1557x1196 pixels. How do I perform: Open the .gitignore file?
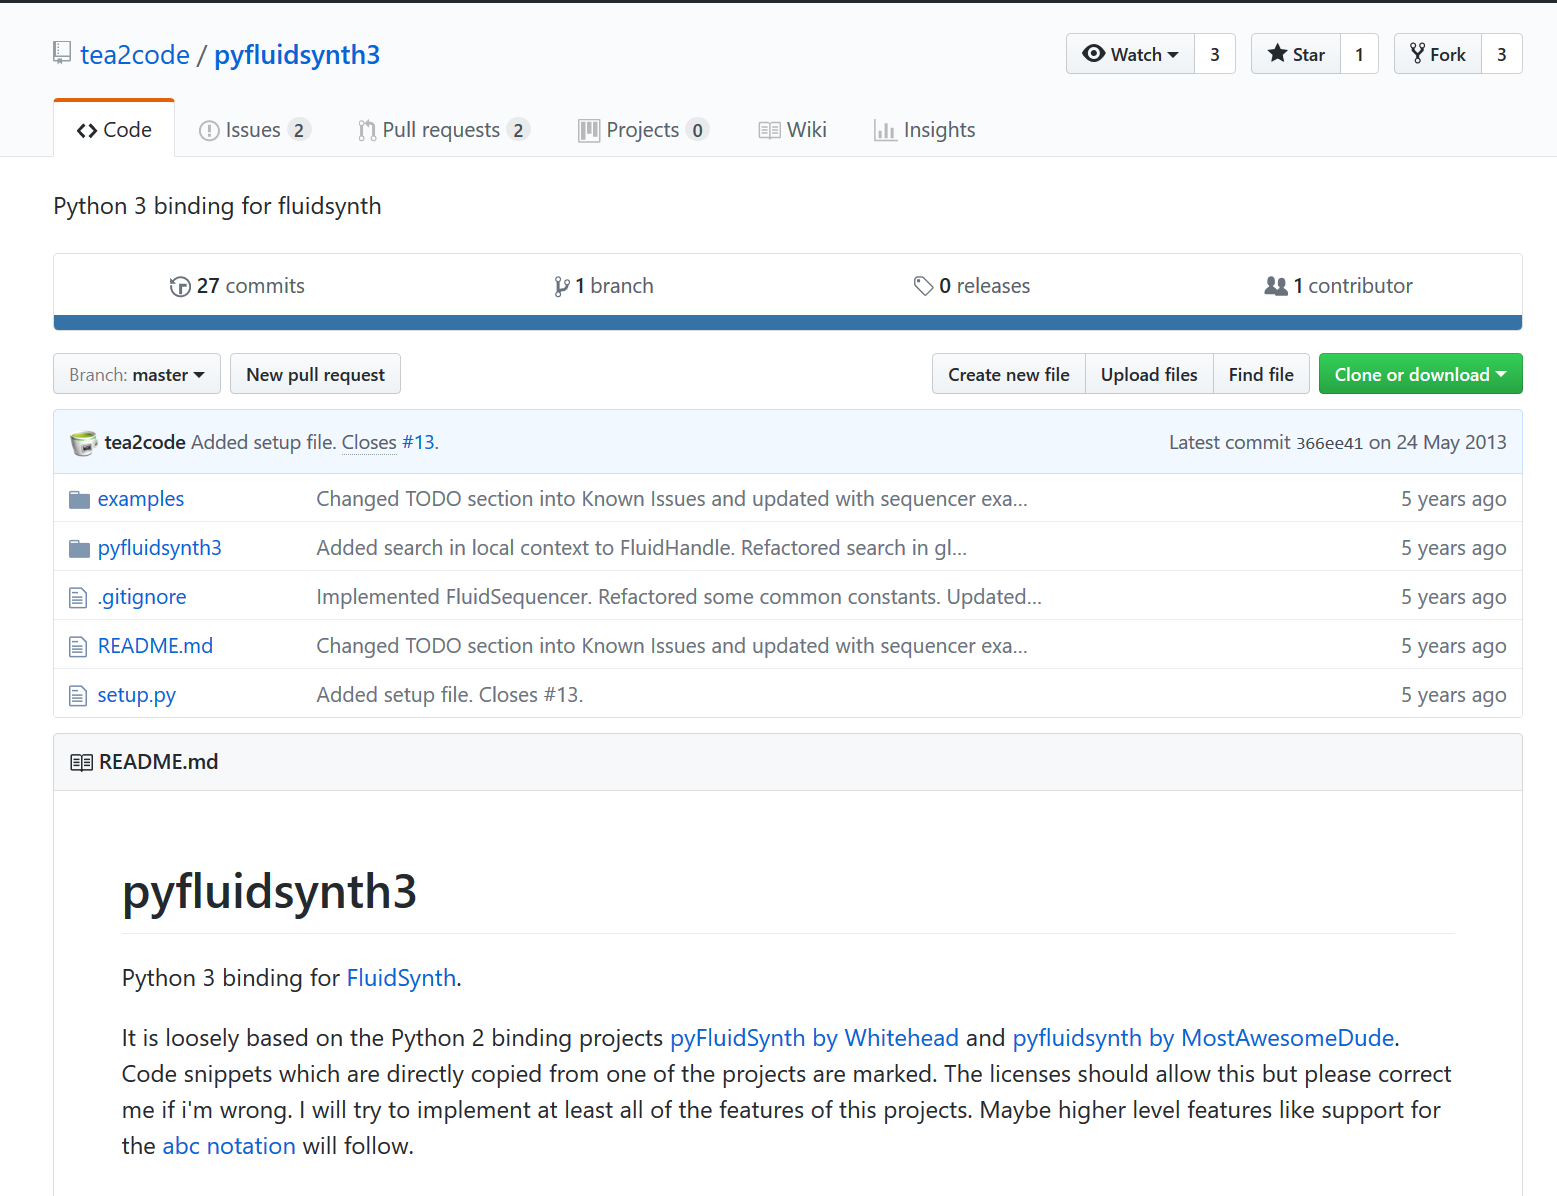pos(142,597)
